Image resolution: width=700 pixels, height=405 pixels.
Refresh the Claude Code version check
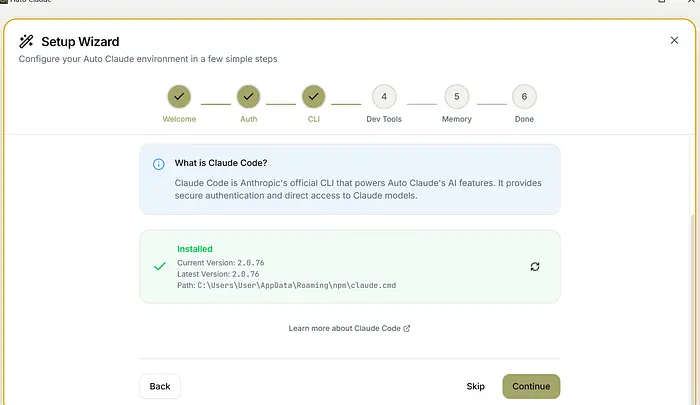point(535,266)
